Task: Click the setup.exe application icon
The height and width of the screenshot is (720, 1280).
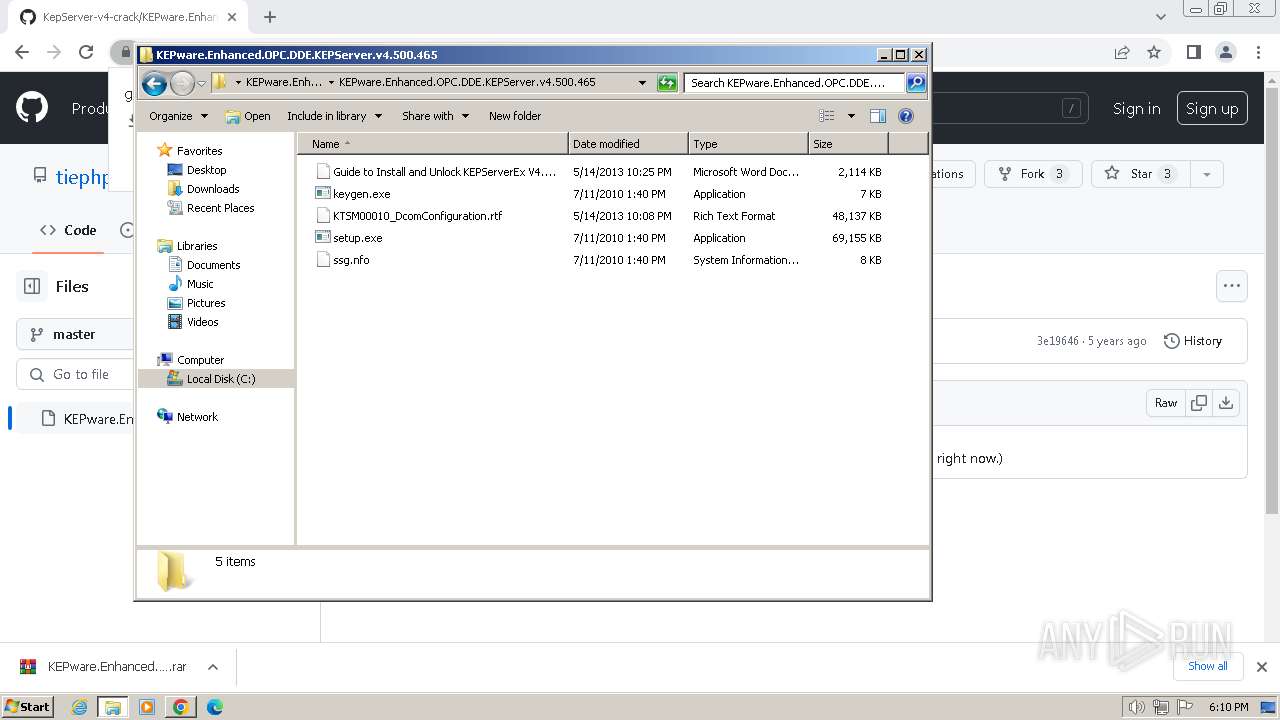Action: click(322, 238)
